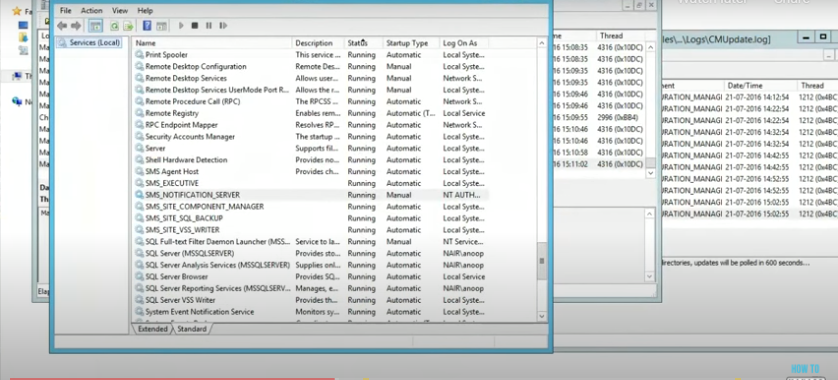Click the Restart Service icon
This screenshot has width=838, height=380.
223,26
